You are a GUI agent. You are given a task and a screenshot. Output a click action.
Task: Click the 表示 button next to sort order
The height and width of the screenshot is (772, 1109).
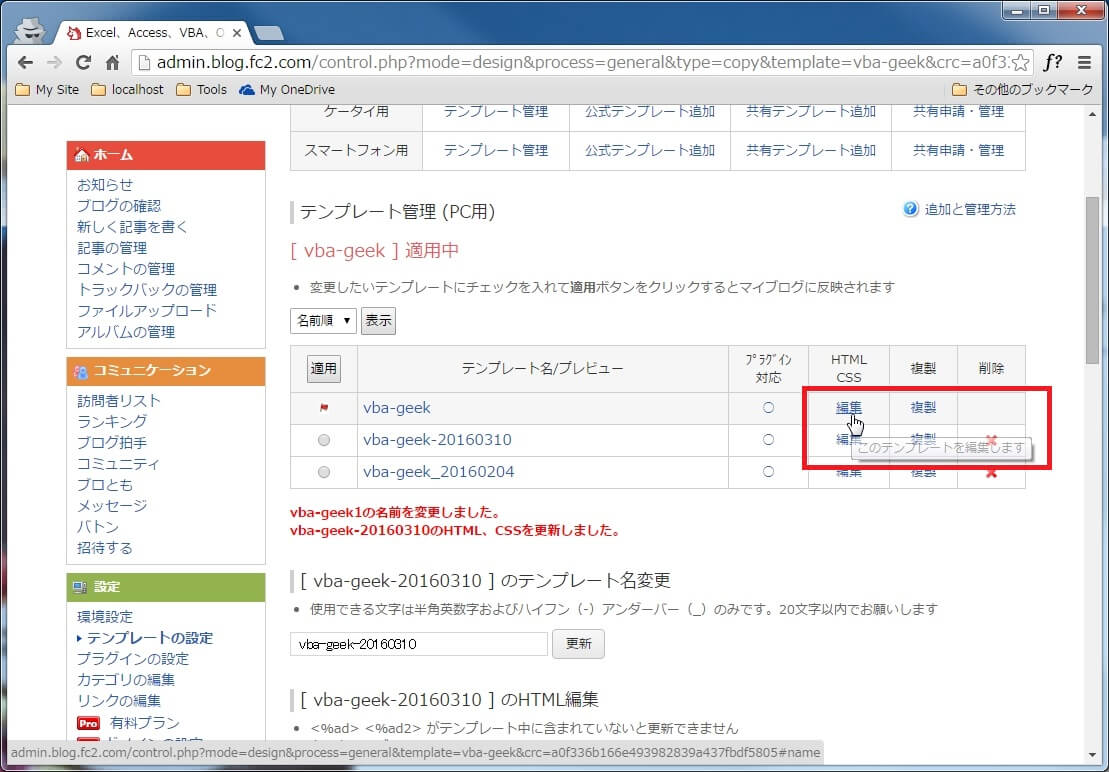(378, 321)
